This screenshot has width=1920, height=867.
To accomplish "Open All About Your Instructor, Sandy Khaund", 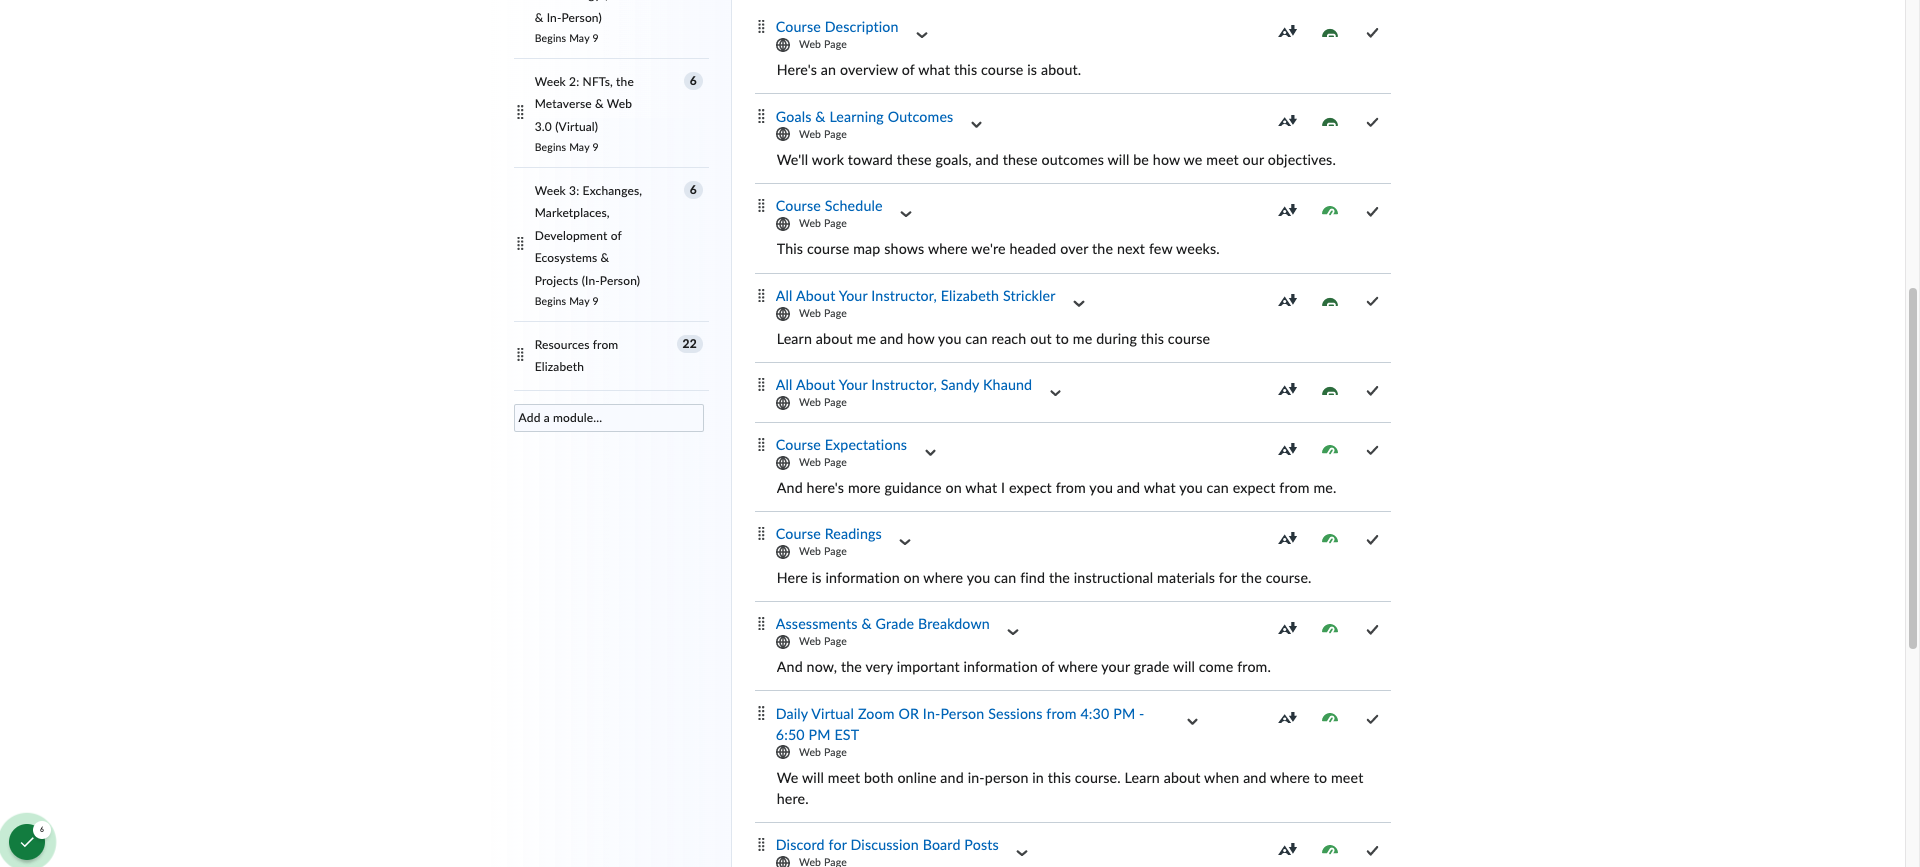I will pyautogui.click(x=904, y=385).
